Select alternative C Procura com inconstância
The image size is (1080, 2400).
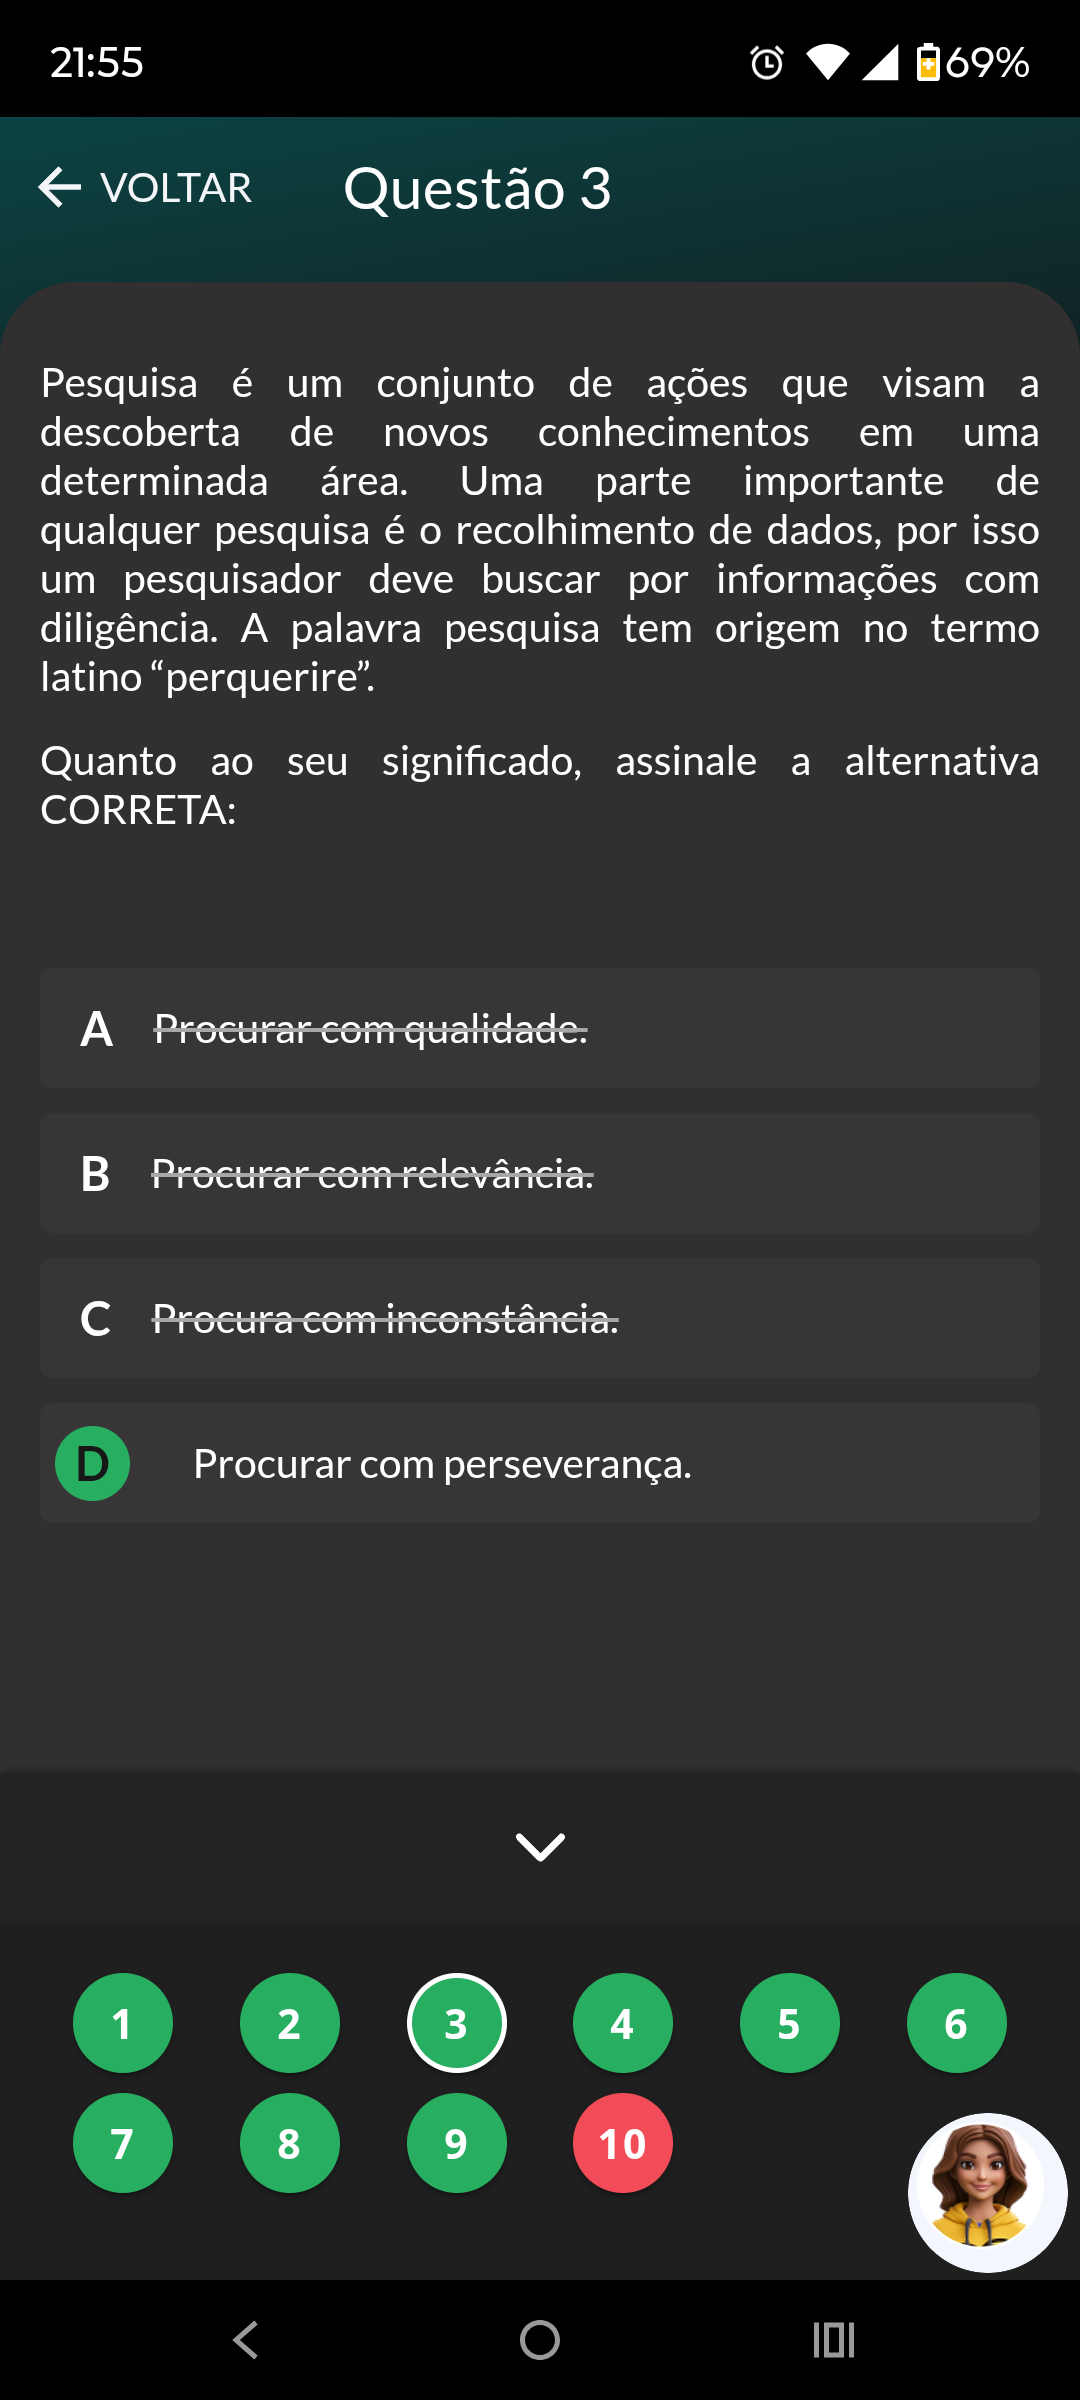(x=385, y=1319)
